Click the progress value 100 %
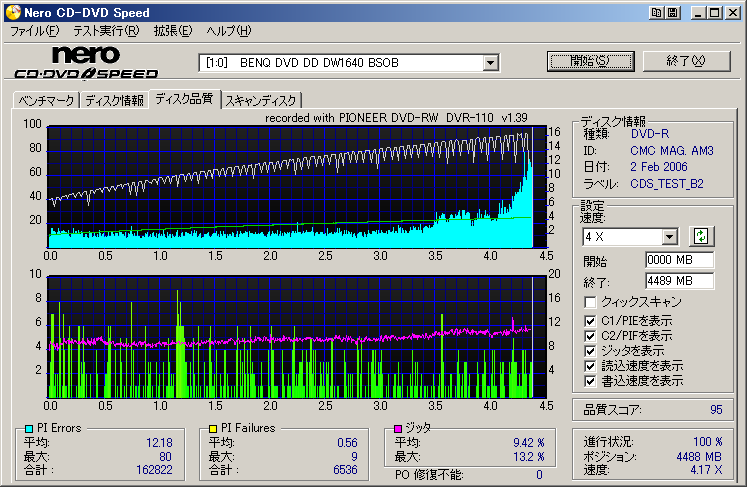Image resolution: width=747 pixels, height=487 pixels. point(707,442)
